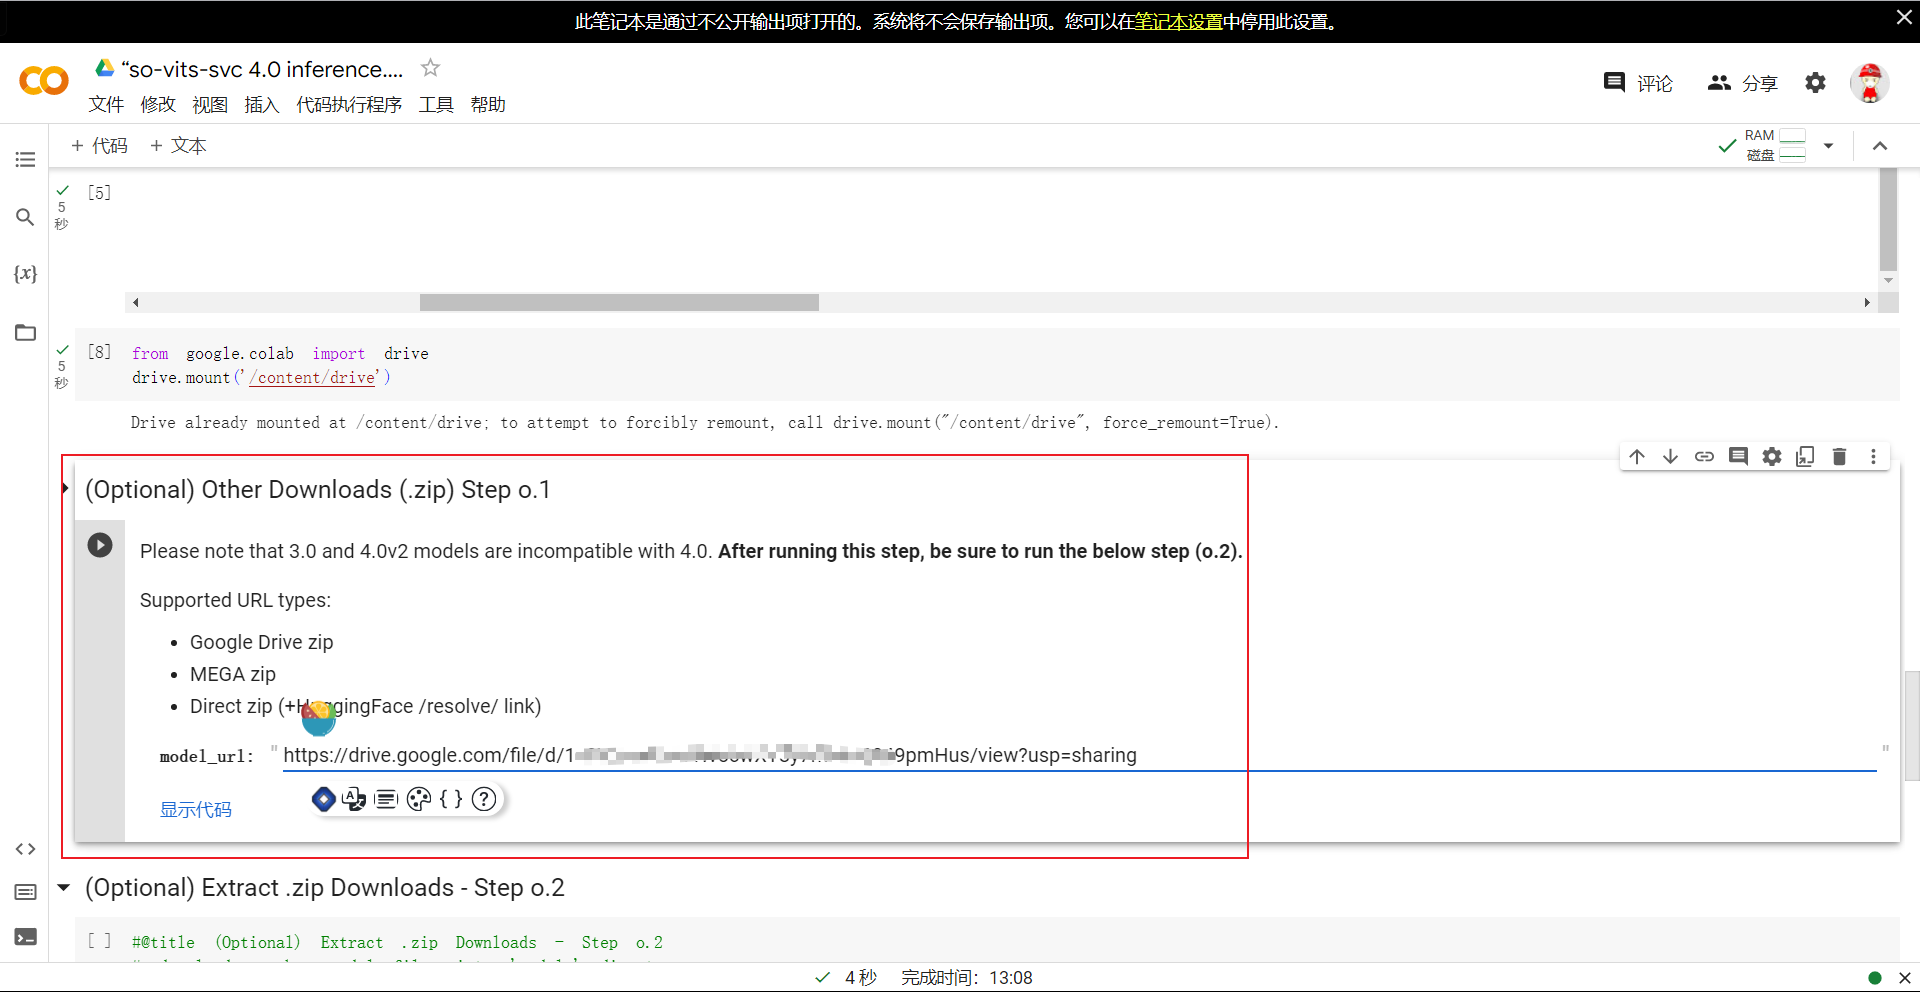
Task: Move cell up with the arrow icon
Action: pos(1637,457)
